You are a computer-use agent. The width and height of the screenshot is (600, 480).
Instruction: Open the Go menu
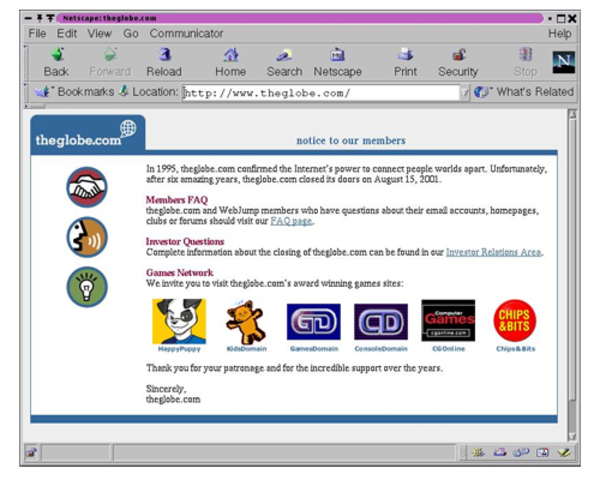pyautogui.click(x=130, y=34)
